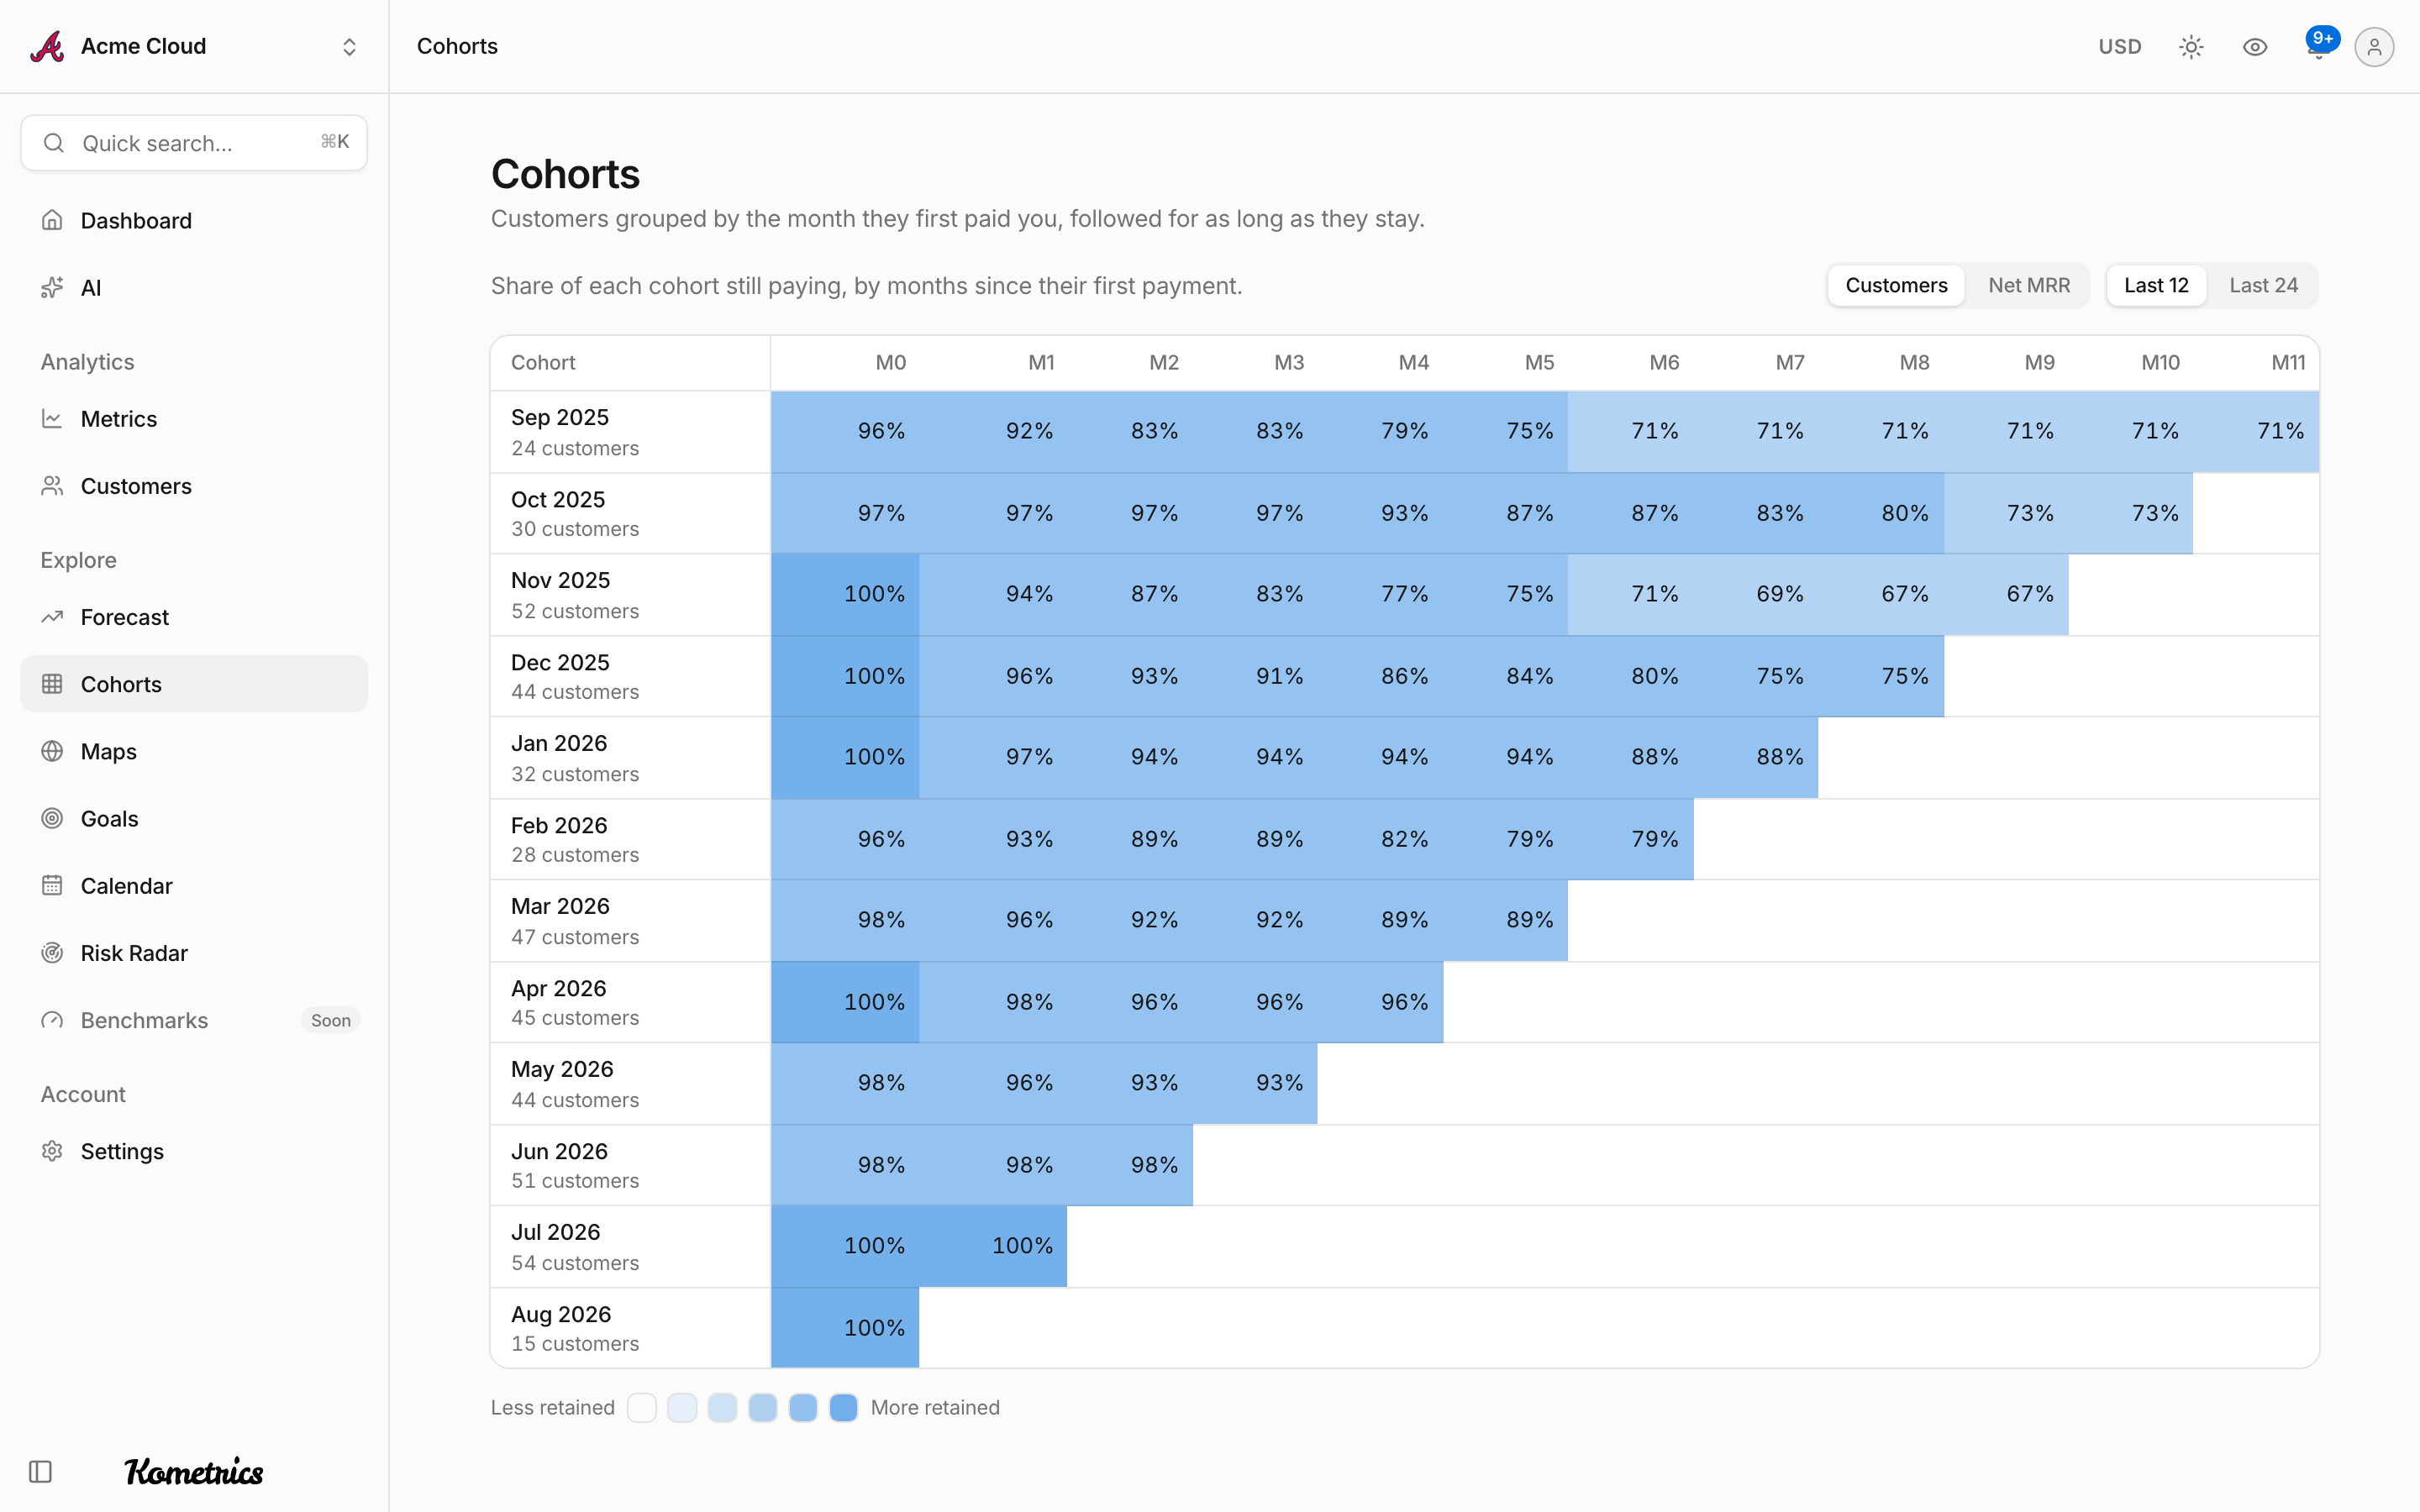Open the Maps globe icon

click(52, 751)
